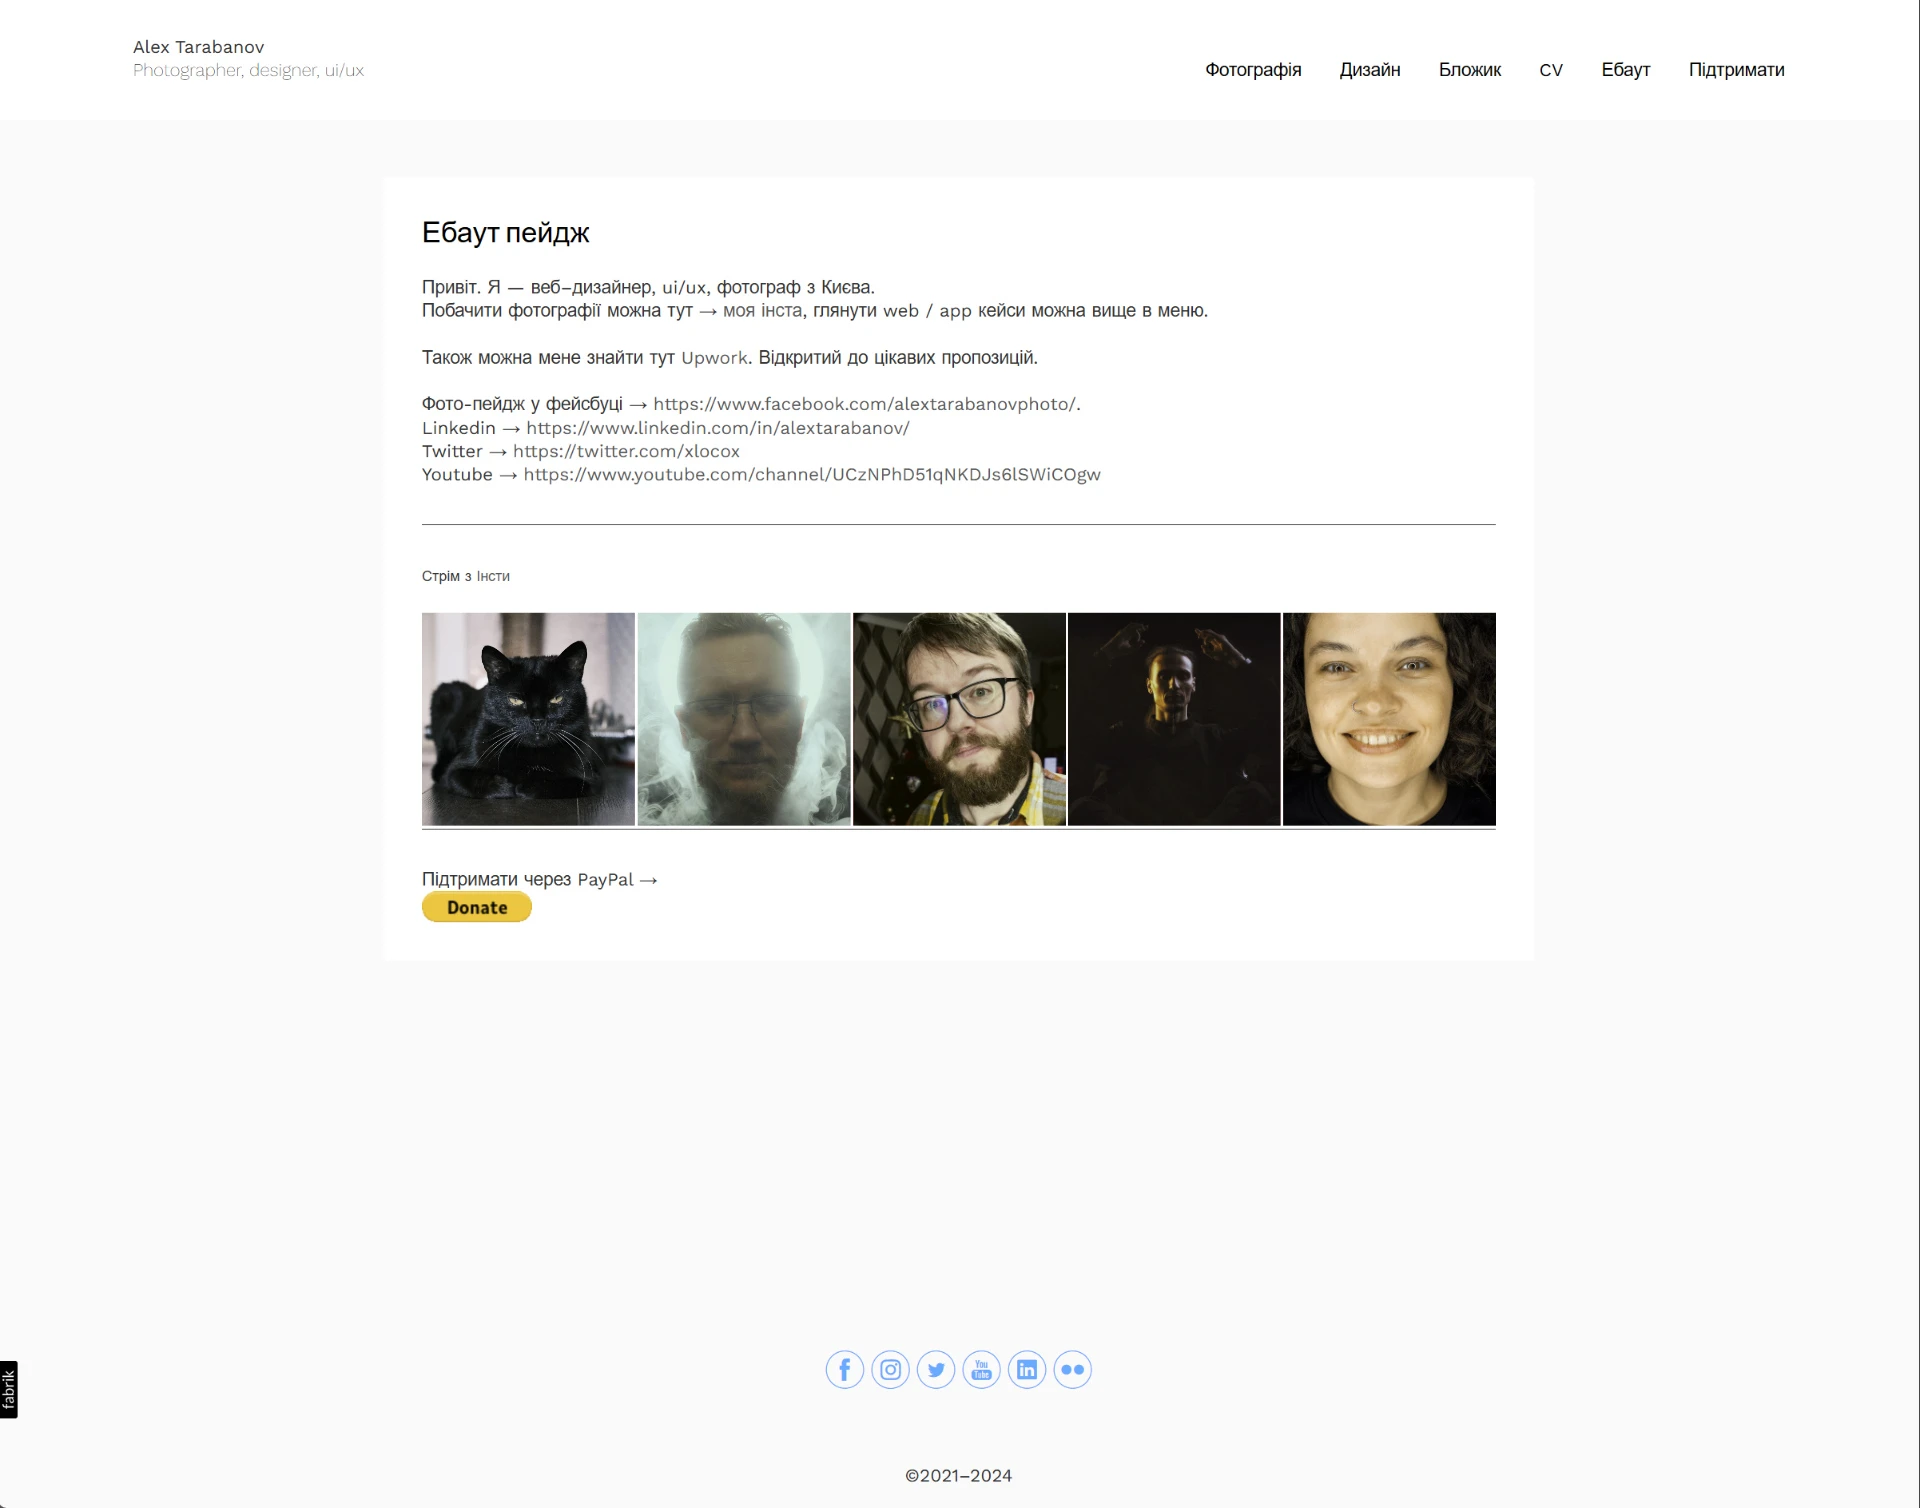
Task: Open the Instagram footer icon
Action: point(890,1370)
